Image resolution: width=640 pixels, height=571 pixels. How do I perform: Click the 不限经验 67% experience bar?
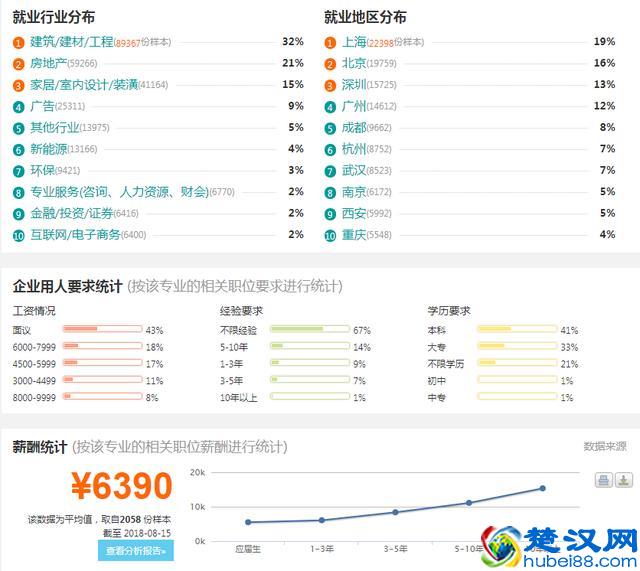[310, 329]
